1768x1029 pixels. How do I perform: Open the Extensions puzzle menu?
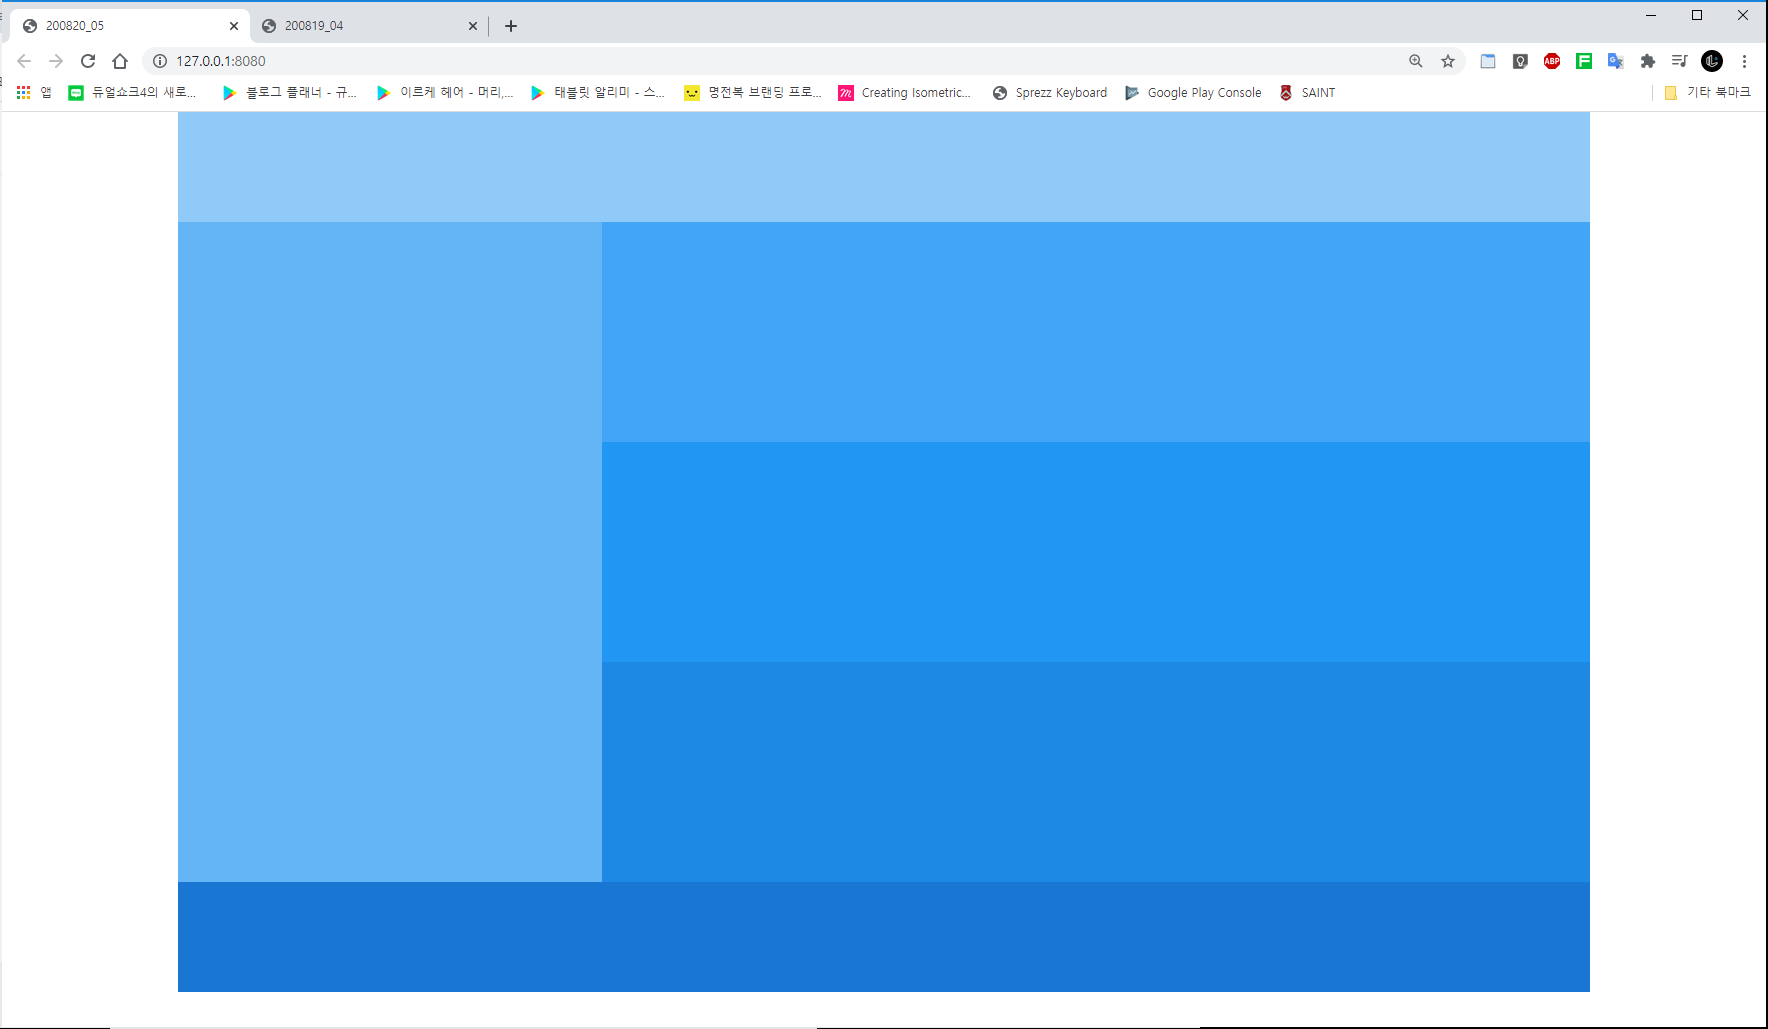click(x=1648, y=61)
